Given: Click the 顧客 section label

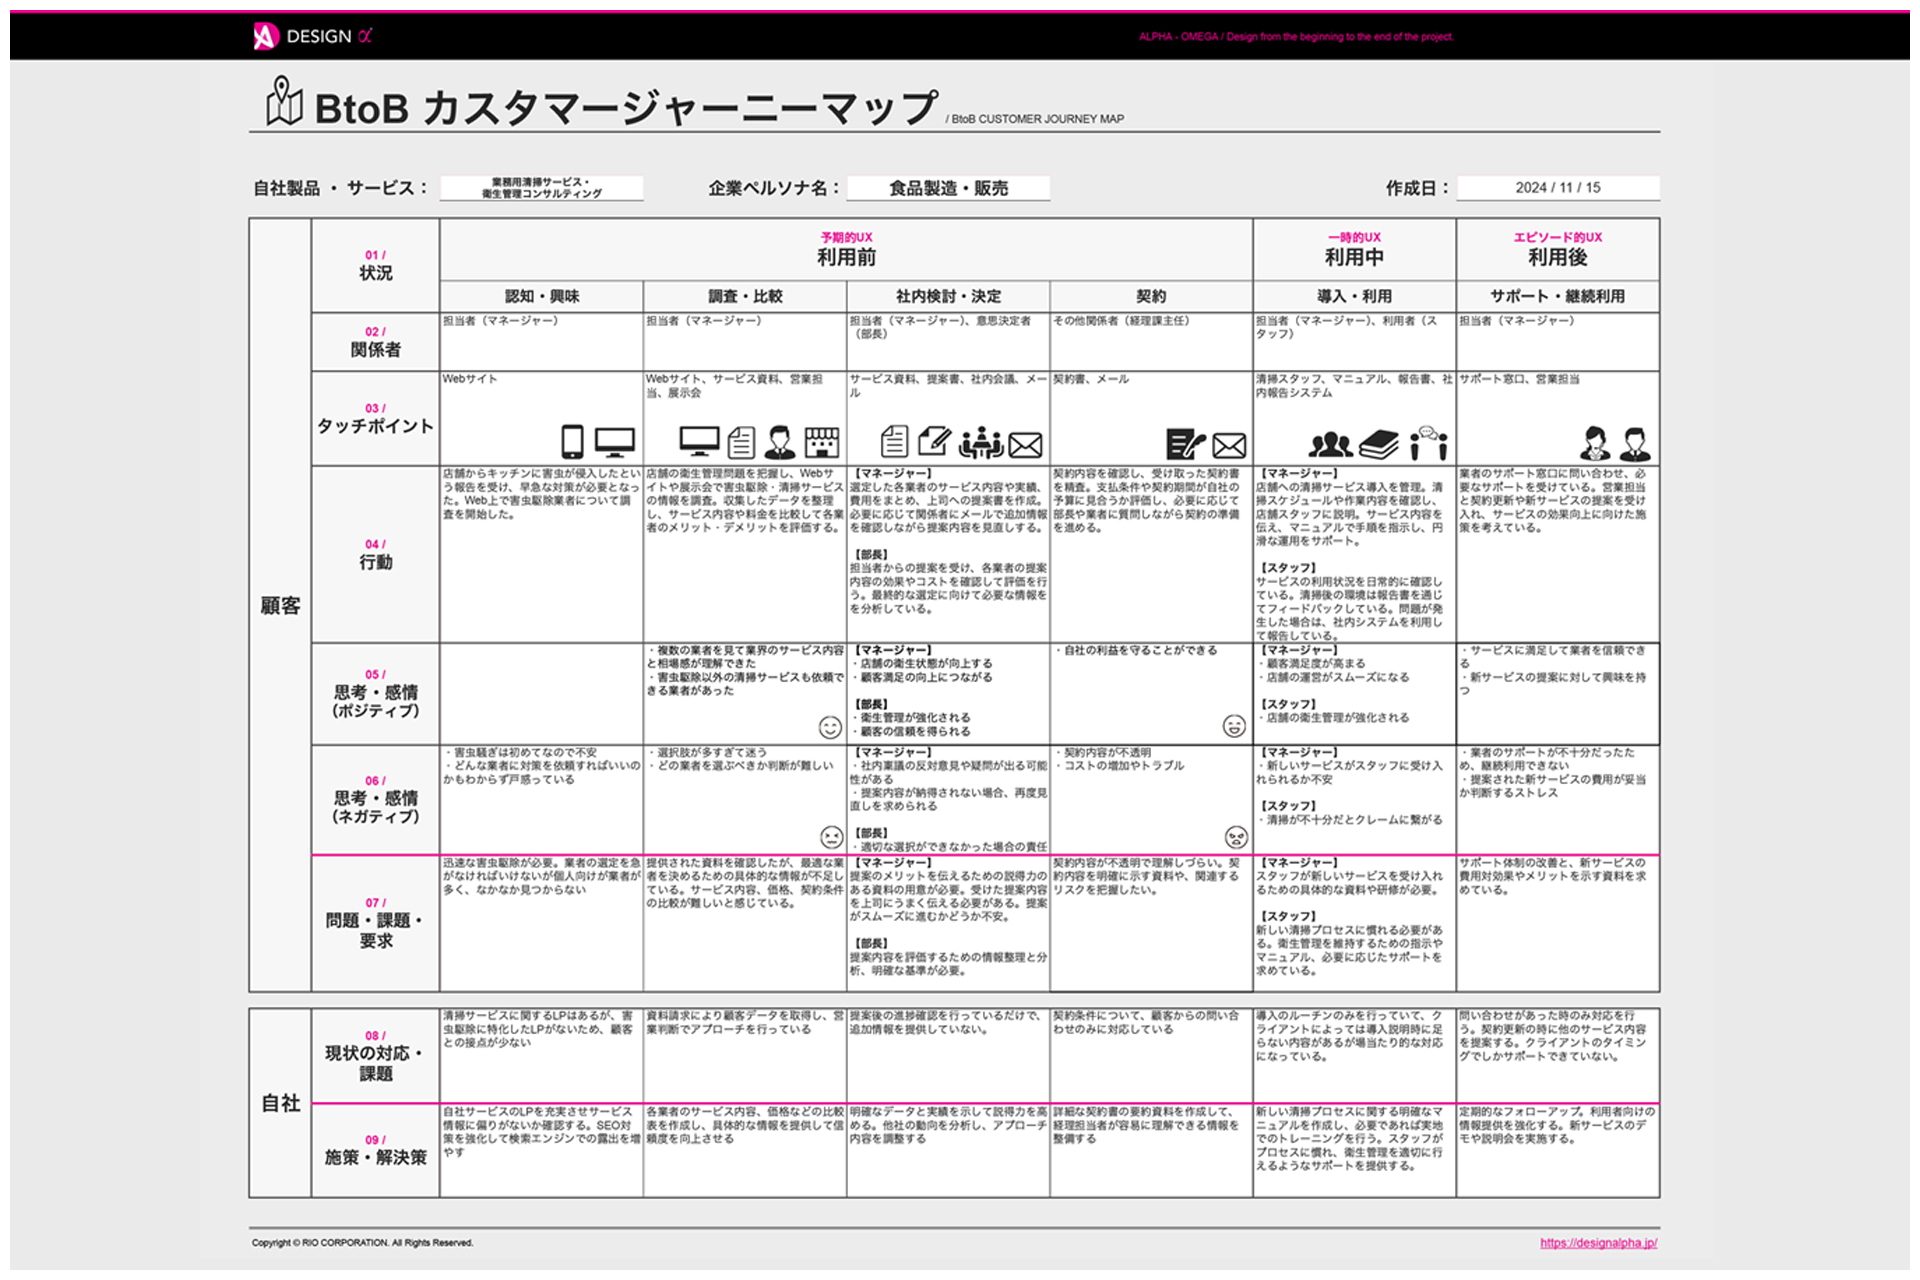Looking at the screenshot, I should [280, 605].
